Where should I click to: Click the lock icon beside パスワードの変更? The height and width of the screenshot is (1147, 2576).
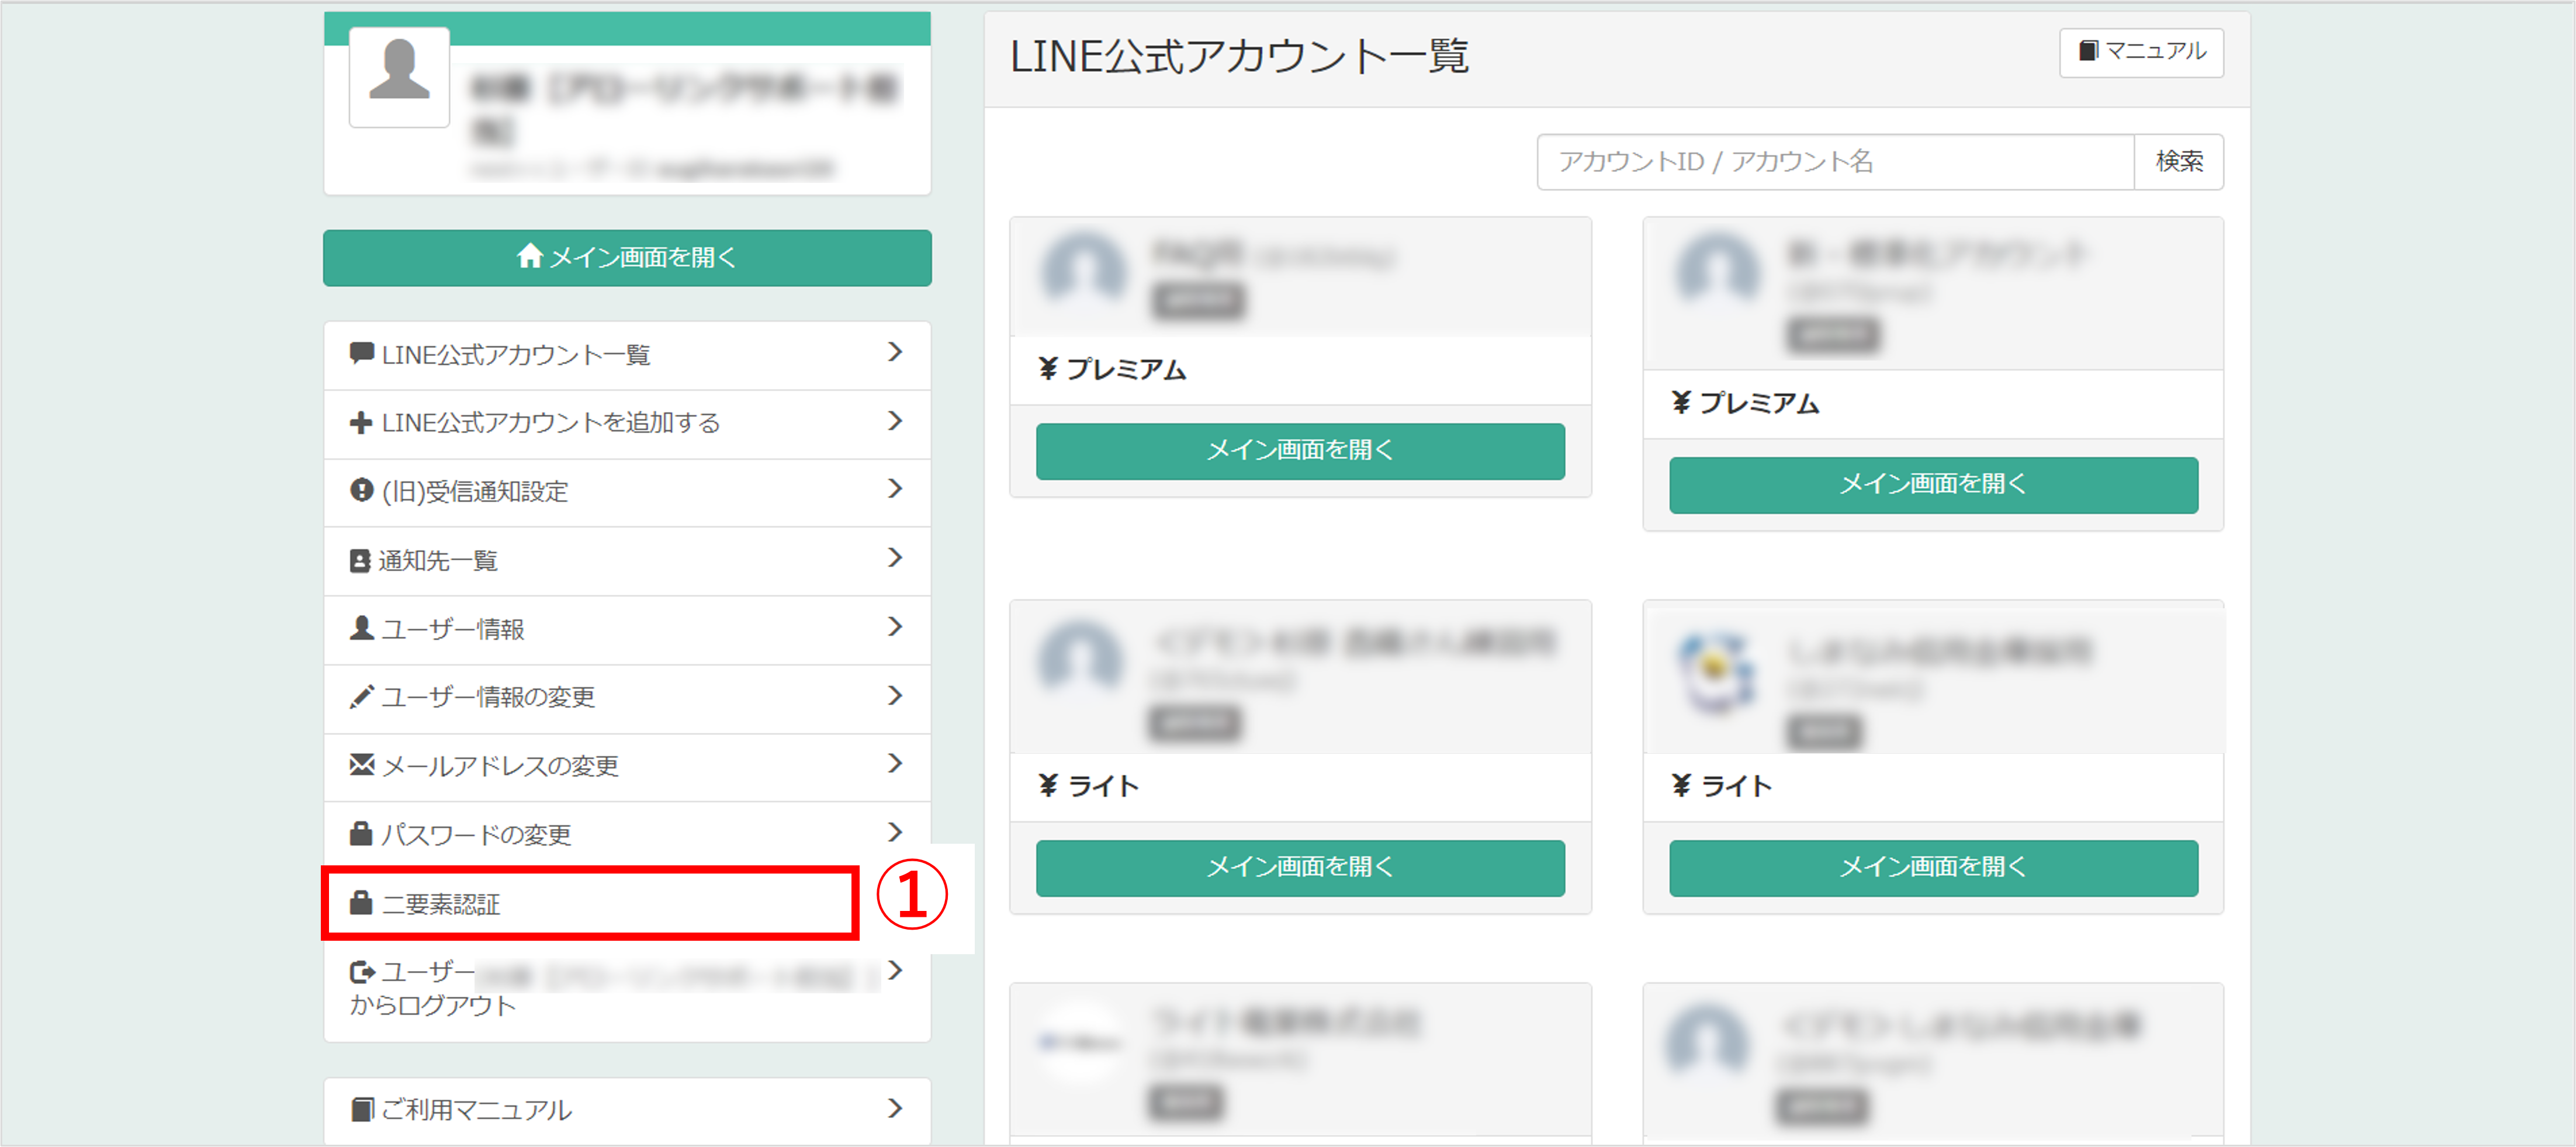tap(361, 833)
